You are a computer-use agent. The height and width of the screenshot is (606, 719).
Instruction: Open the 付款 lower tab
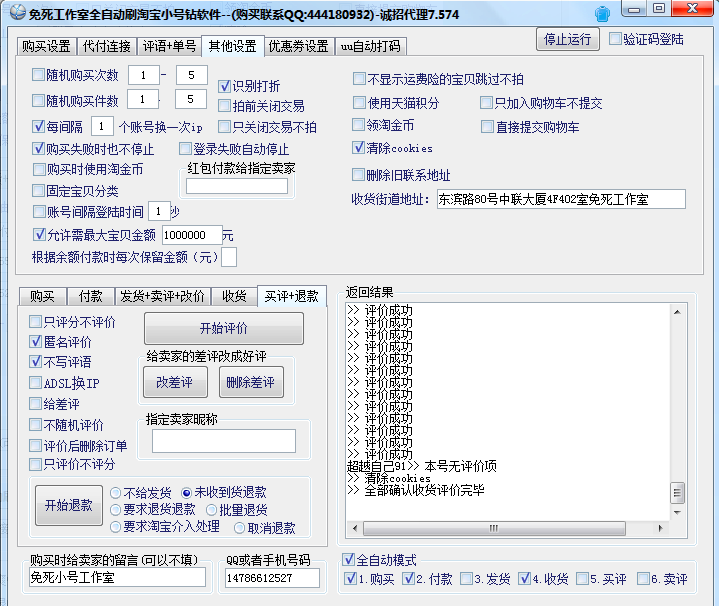tap(90, 296)
